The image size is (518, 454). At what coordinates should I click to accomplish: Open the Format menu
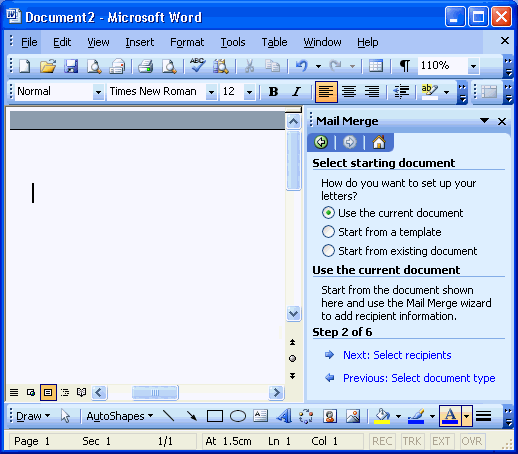tap(187, 42)
